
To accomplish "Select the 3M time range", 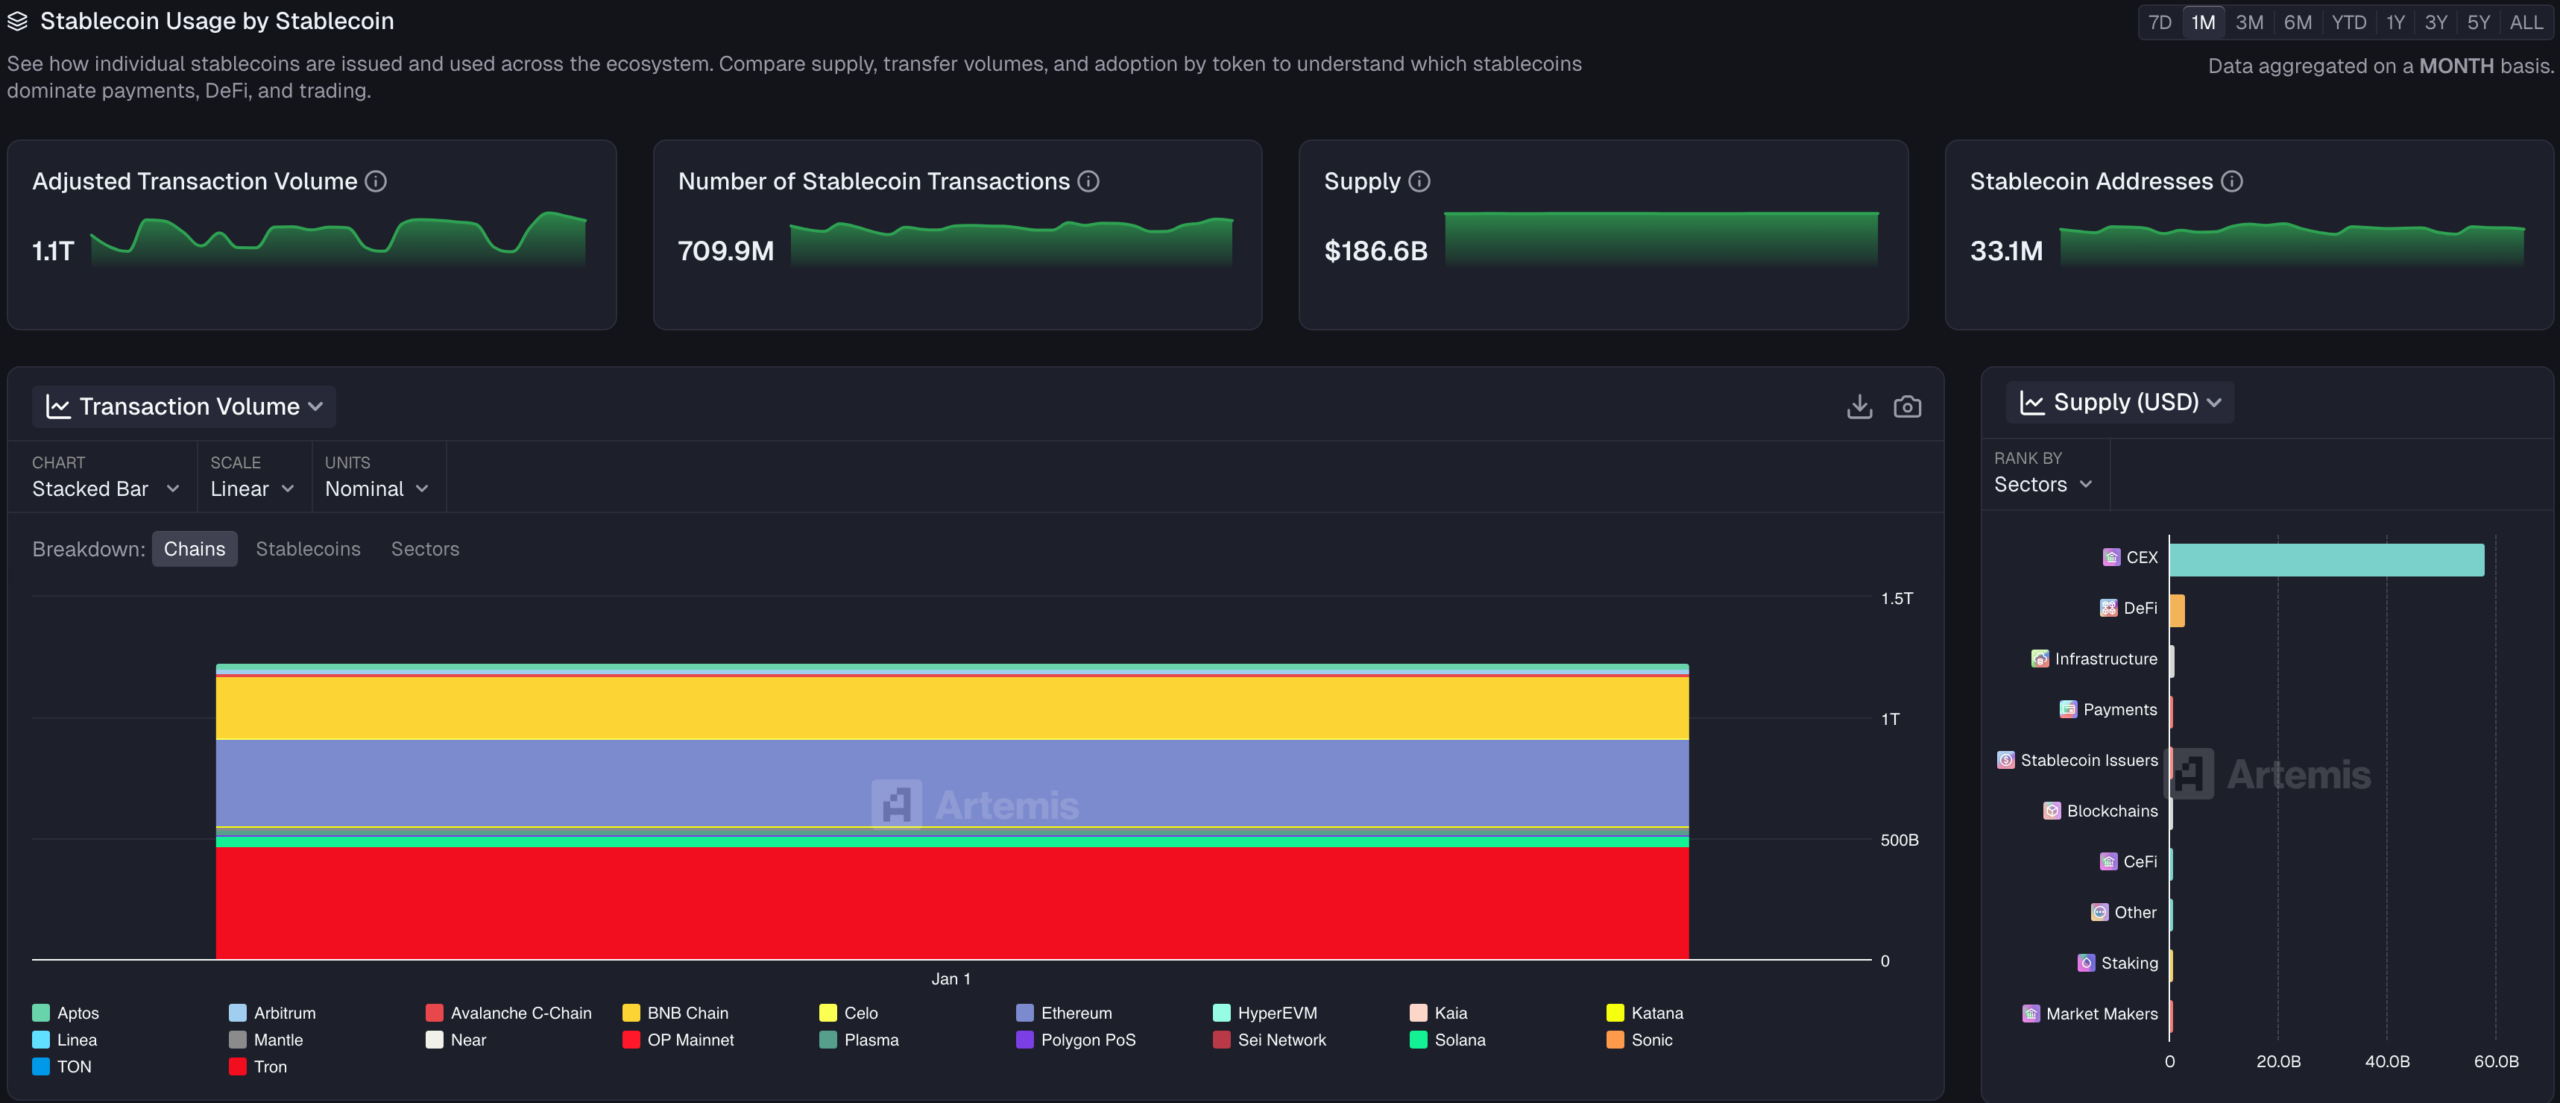I will coord(2250,22).
